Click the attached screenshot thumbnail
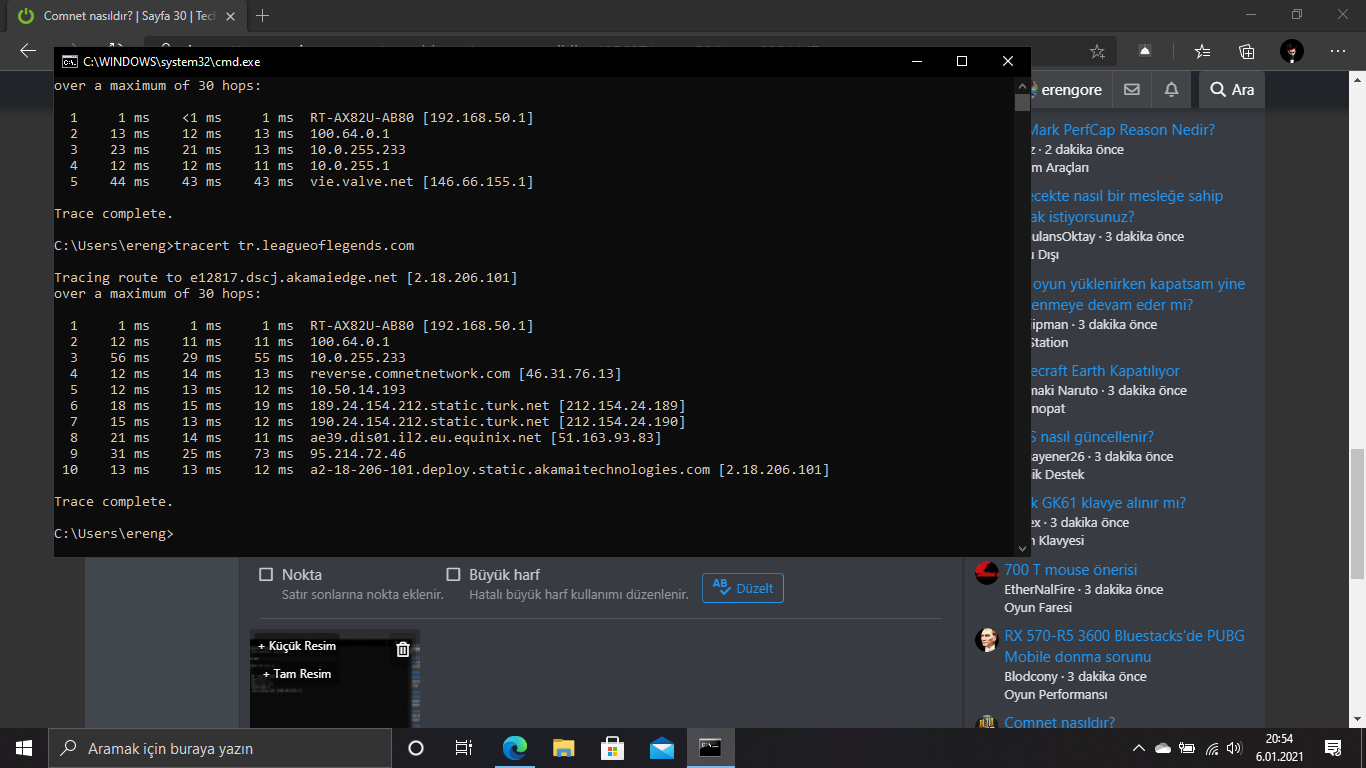This screenshot has height=768, width=1366. tap(335, 679)
